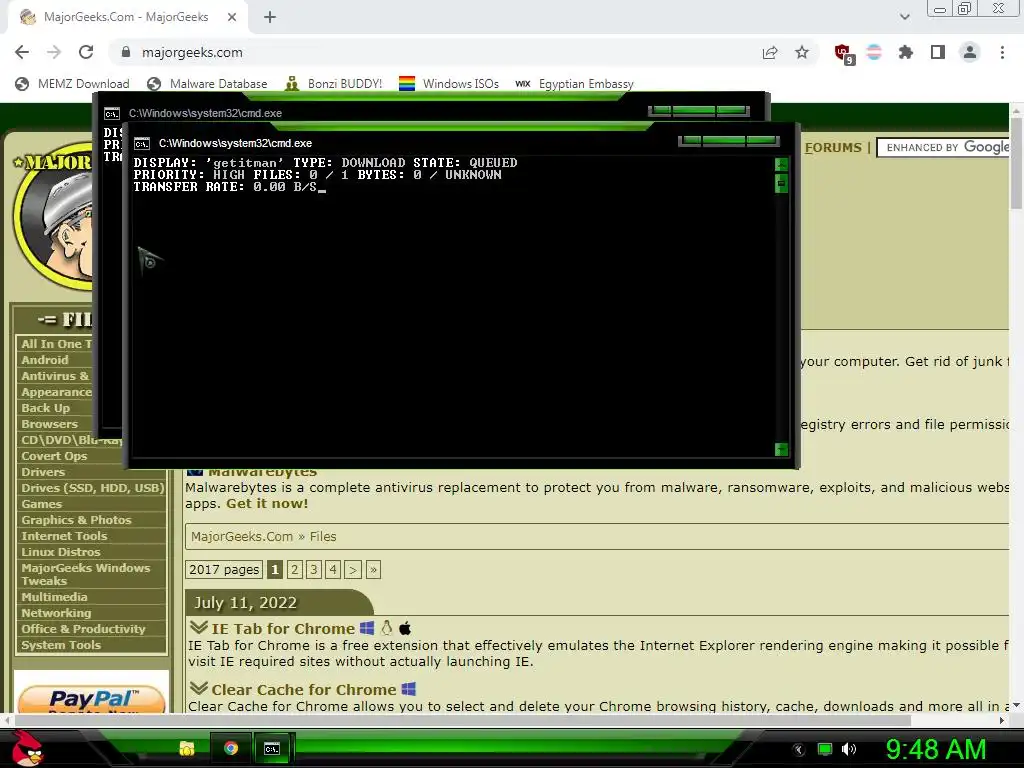Share this page icon in address bar
This screenshot has width=1024, height=768.
pos(770,52)
